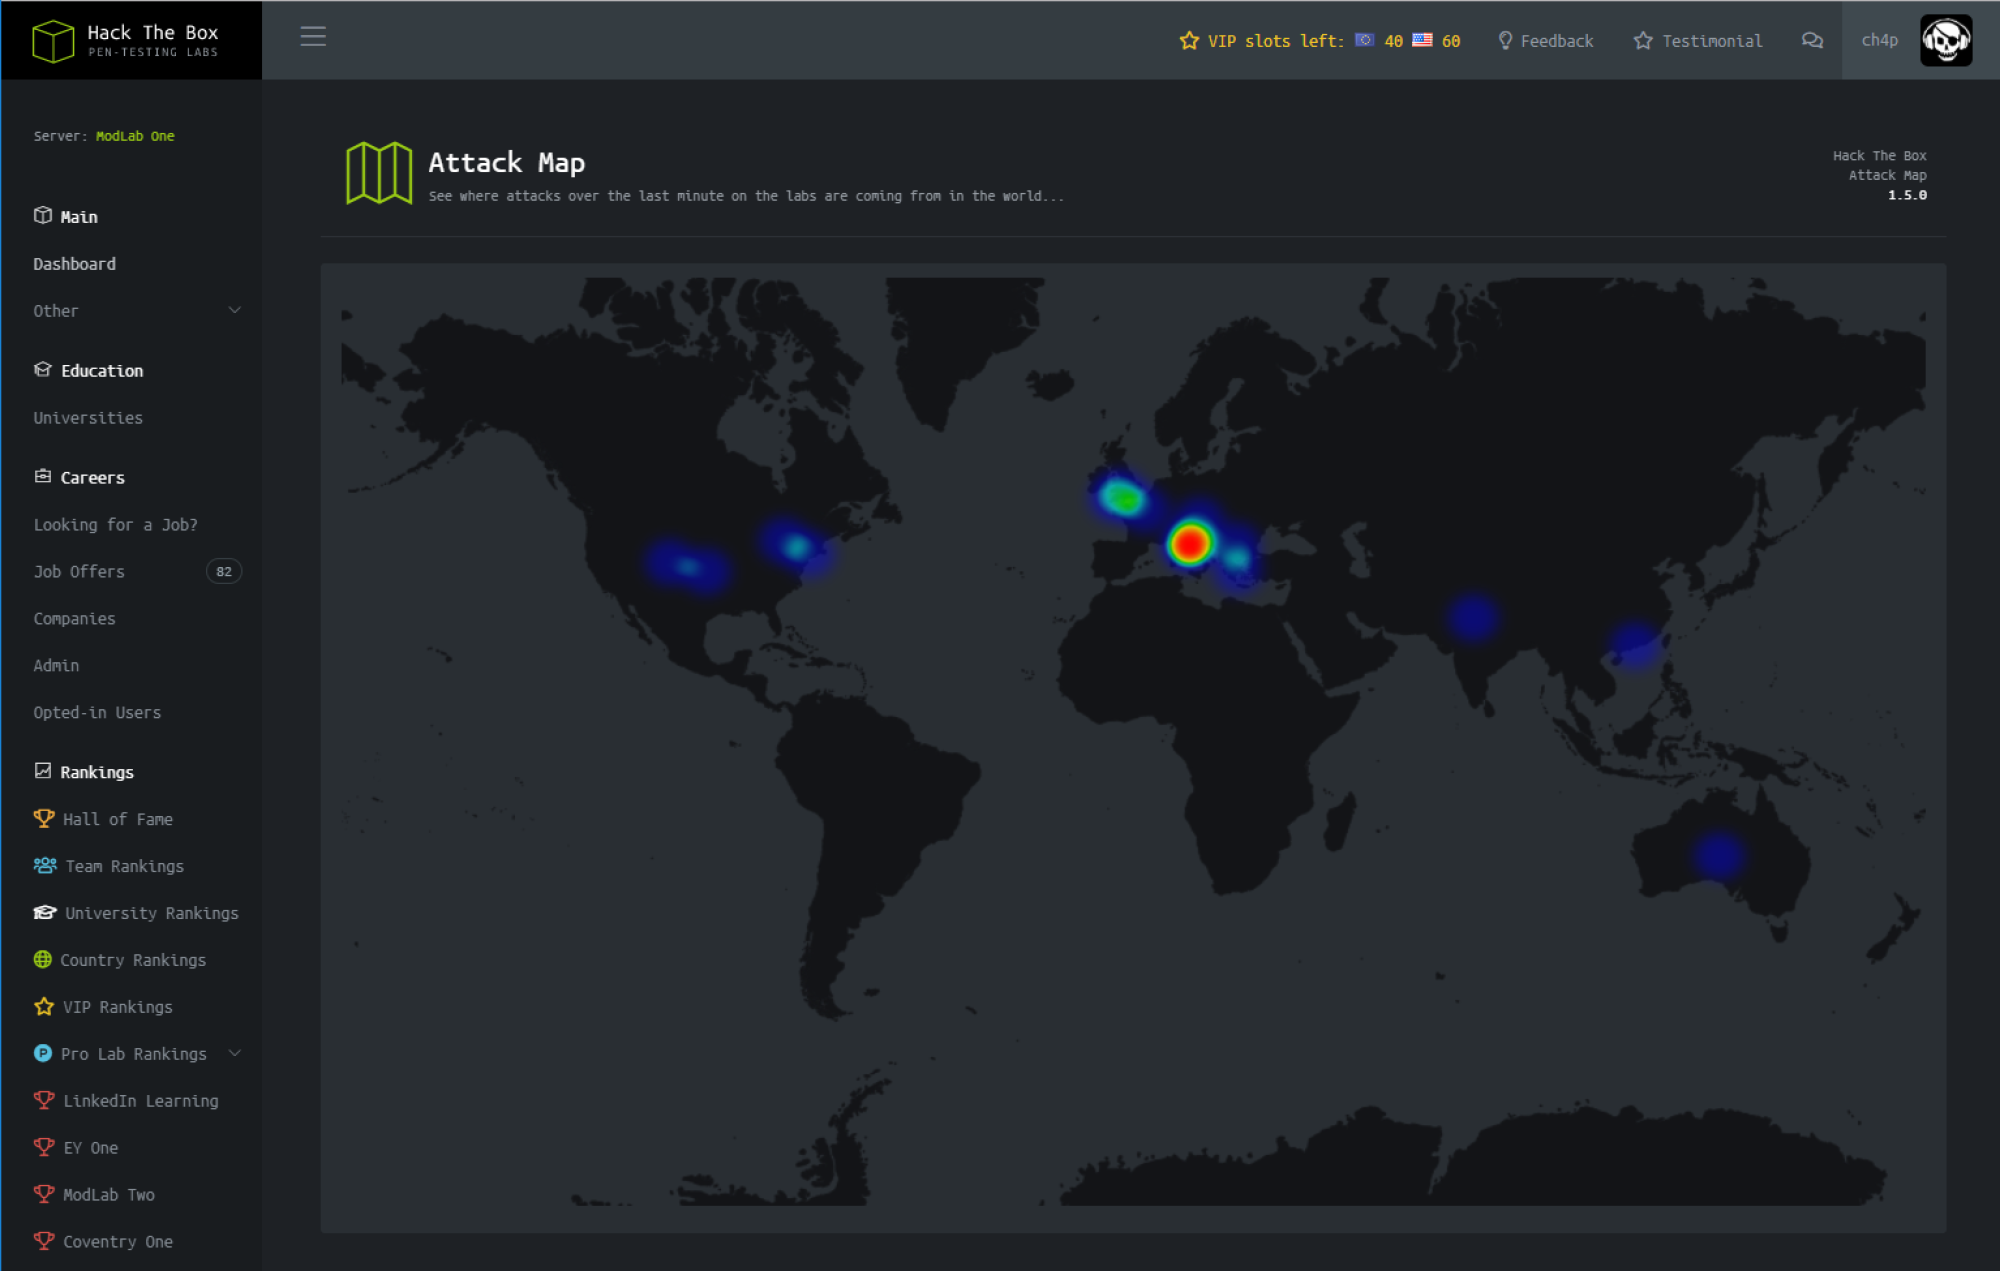Expand the Pro Lab Rankings chevron
The image size is (2000, 1271).
click(235, 1053)
